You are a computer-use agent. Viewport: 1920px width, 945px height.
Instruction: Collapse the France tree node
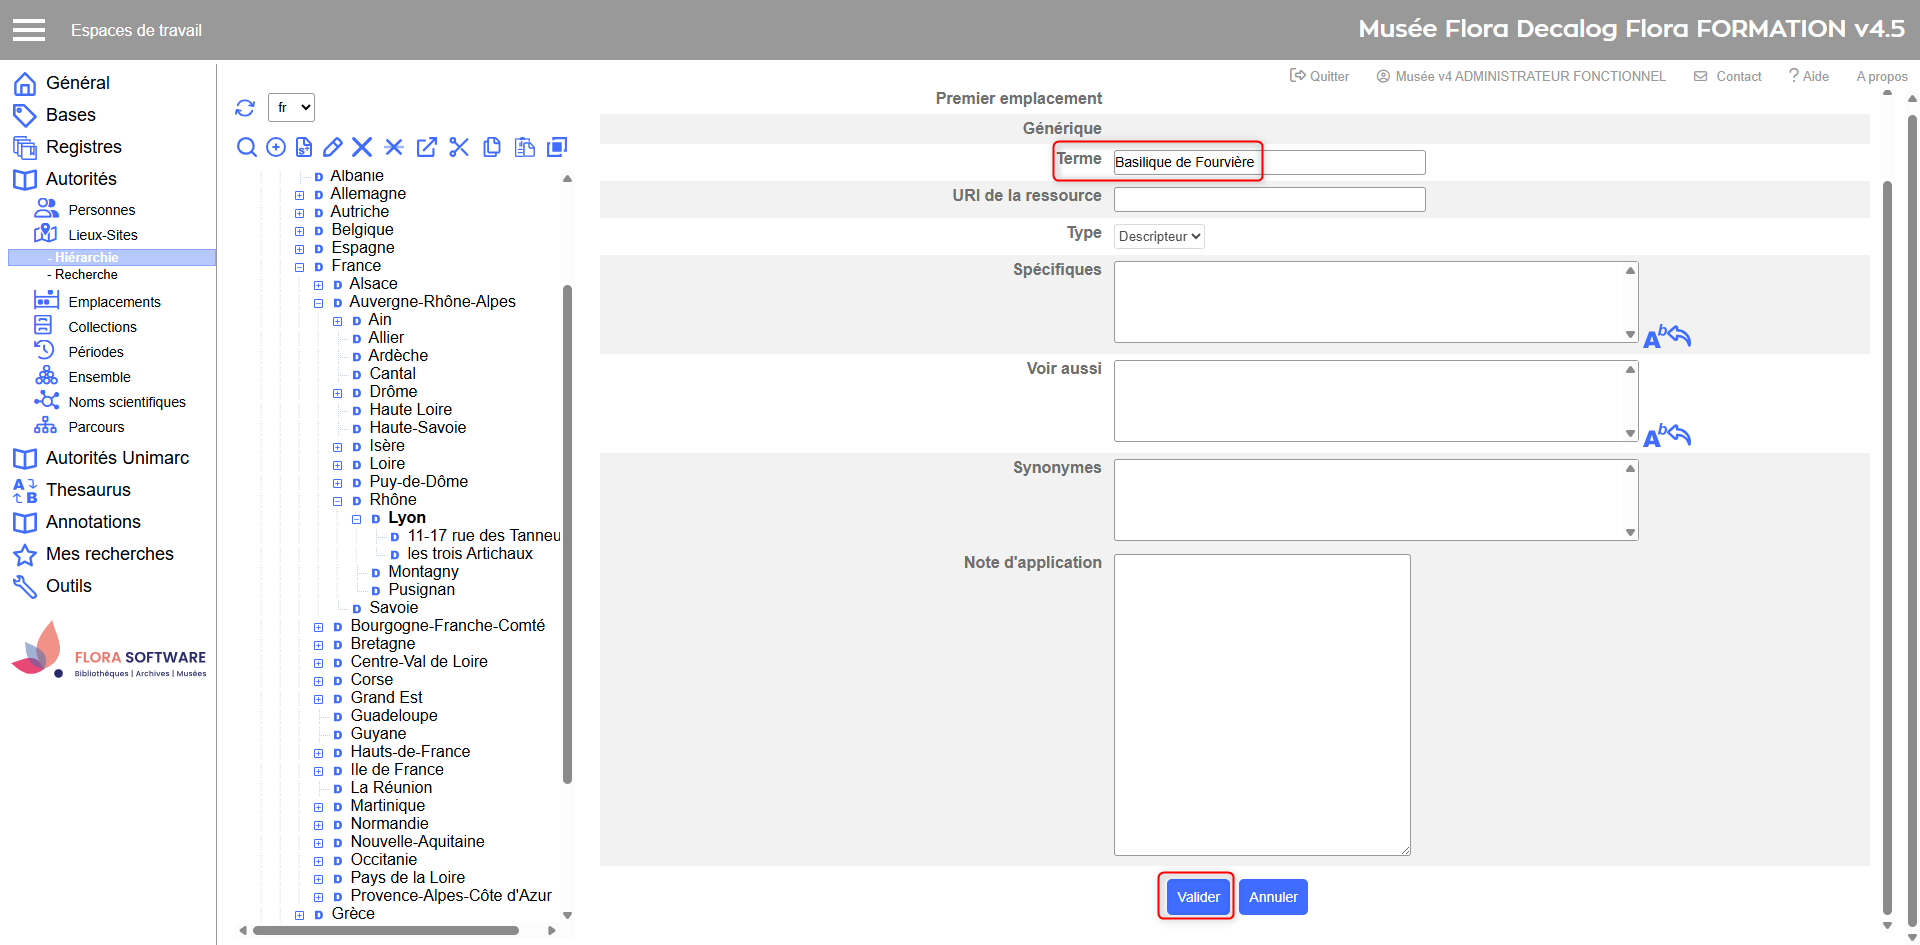point(299,267)
